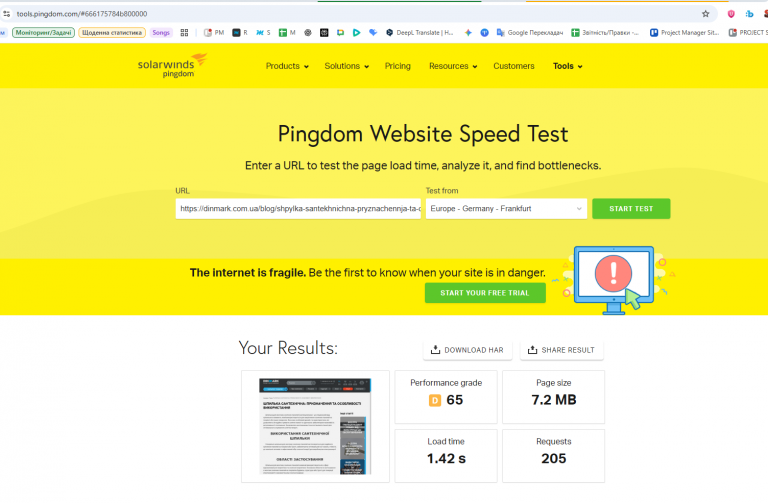Image resolution: width=768 pixels, height=503 pixels.
Task: Open the tested page screenshot thumbnail
Action: (315, 426)
